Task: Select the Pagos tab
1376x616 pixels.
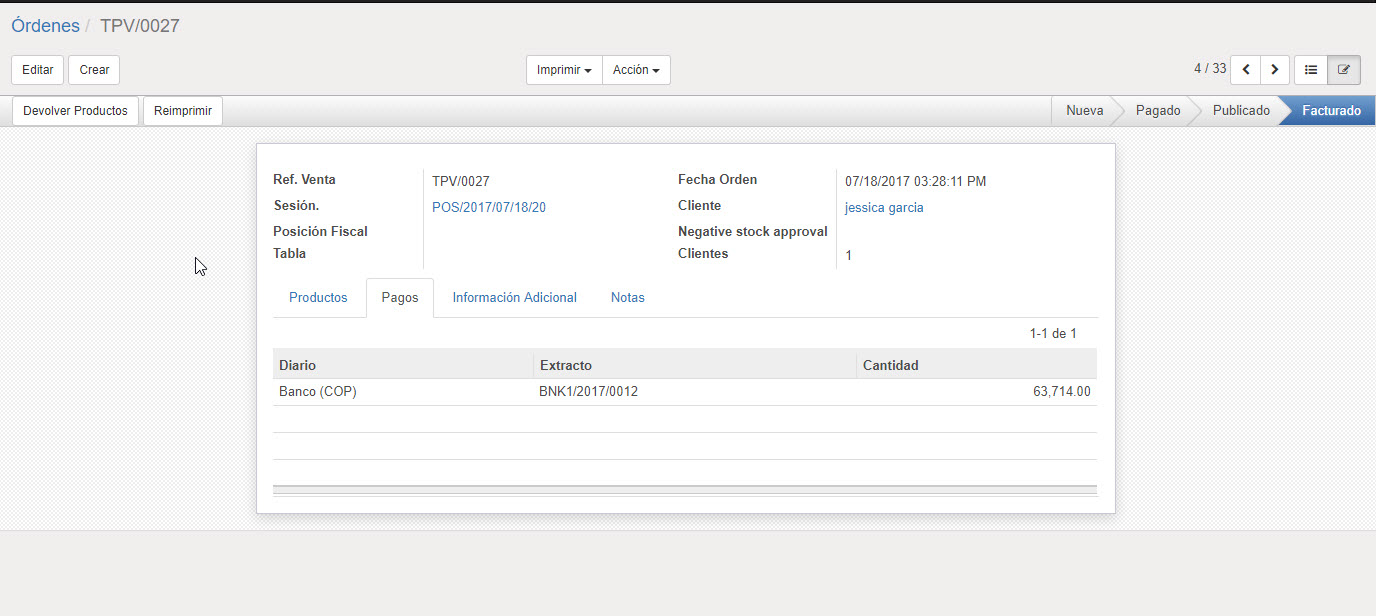Action: [400, 298]
